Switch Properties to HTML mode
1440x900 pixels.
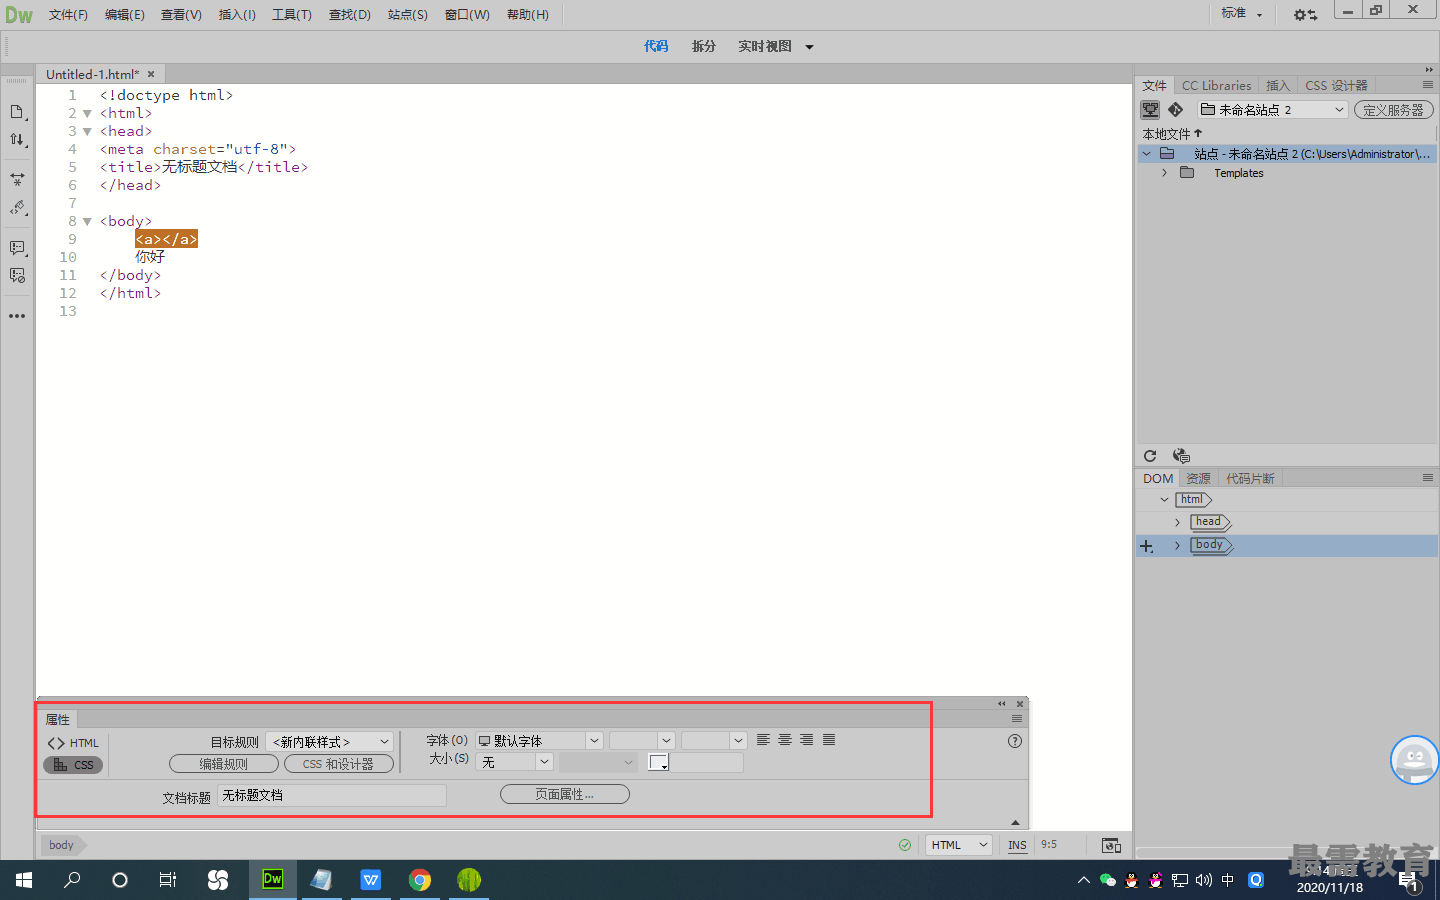point(73,743)
